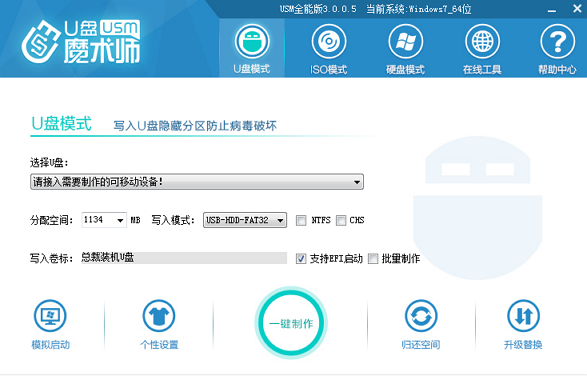Viewport: 587px width, 380px height.
Task: Click the 写入卷标 text field
Action: [x=184, y=258]
